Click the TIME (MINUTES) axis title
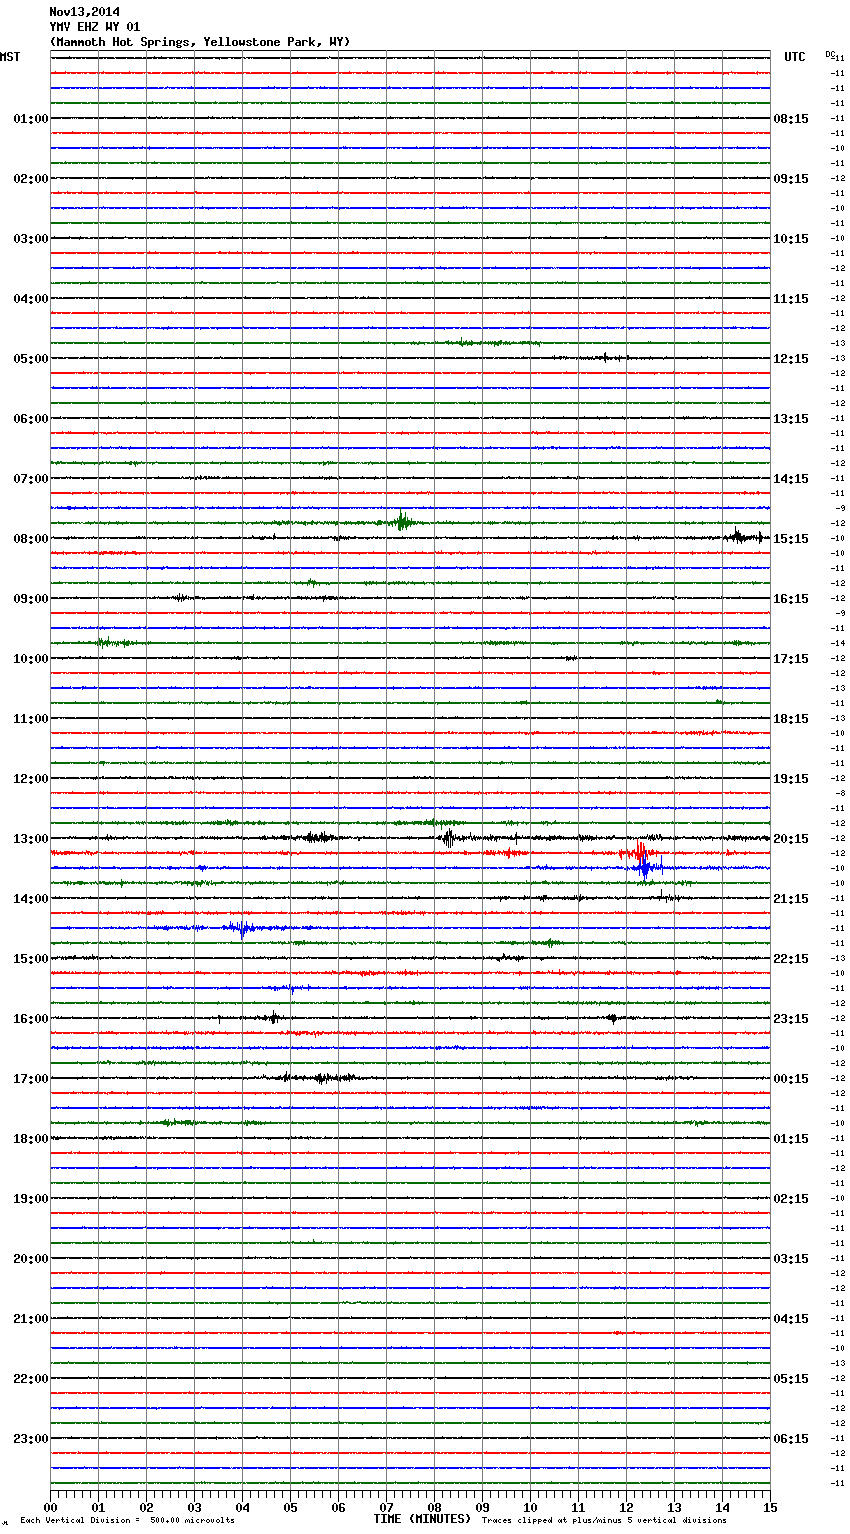This screenshot has width=850, height=1534. tap(422, 1519)
